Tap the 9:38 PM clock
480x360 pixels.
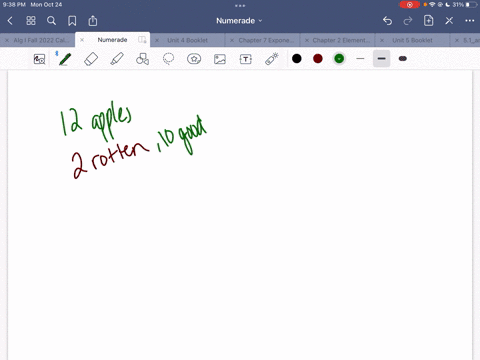pos(14,5)
